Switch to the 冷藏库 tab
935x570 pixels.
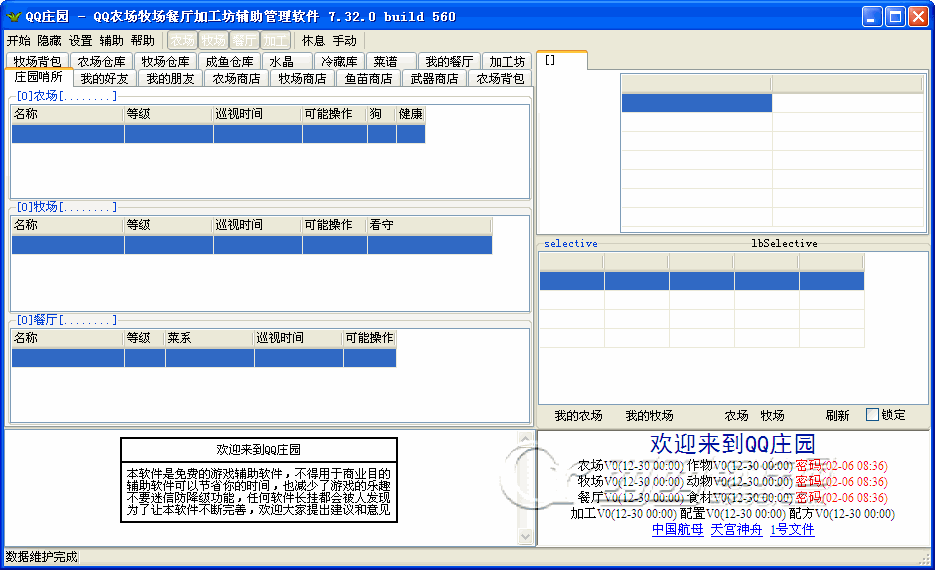pos(339,61)
